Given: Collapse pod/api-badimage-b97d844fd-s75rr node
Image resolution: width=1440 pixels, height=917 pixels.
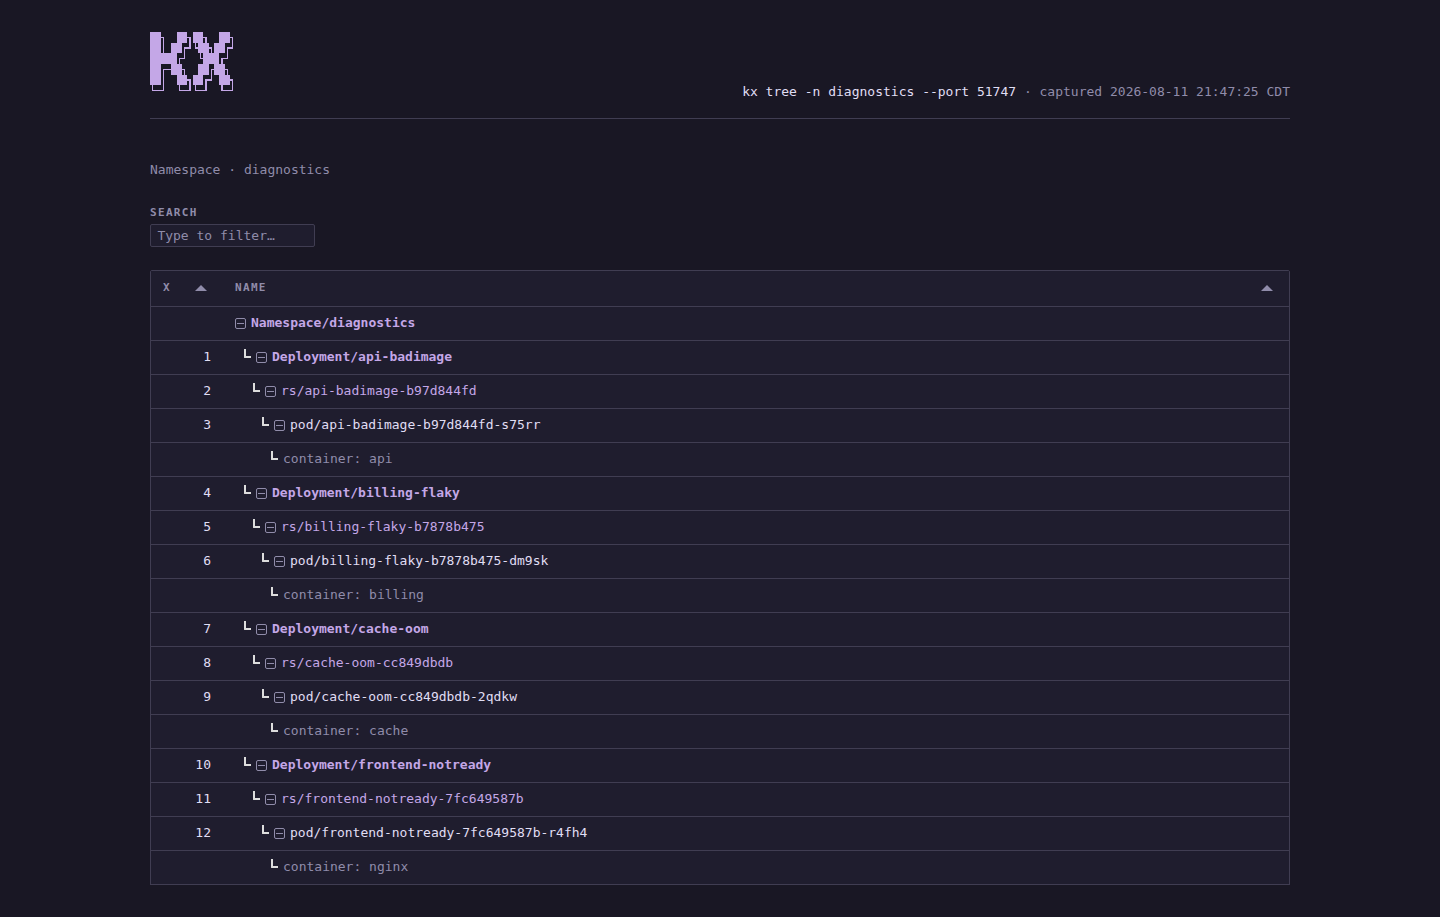Looking at the screenshot, I should click(x=279, y=425).
